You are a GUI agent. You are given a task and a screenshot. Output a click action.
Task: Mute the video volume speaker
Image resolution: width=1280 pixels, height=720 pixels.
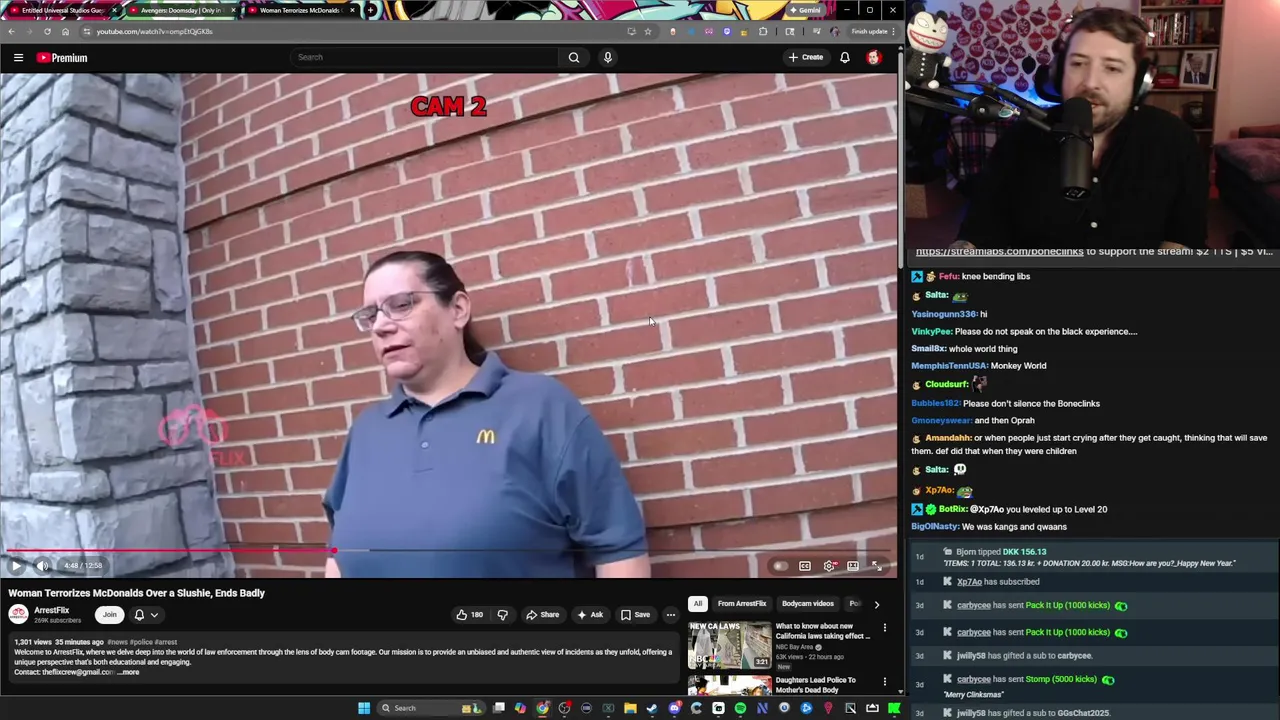42,566
